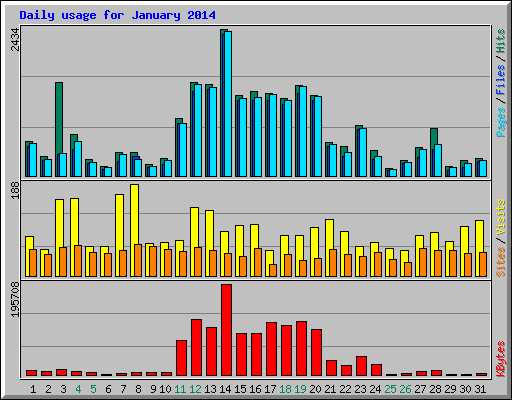Screen dimensions: 512x400
Task: Select the red KBytes bar for day 11
Action: coord(181,358)
